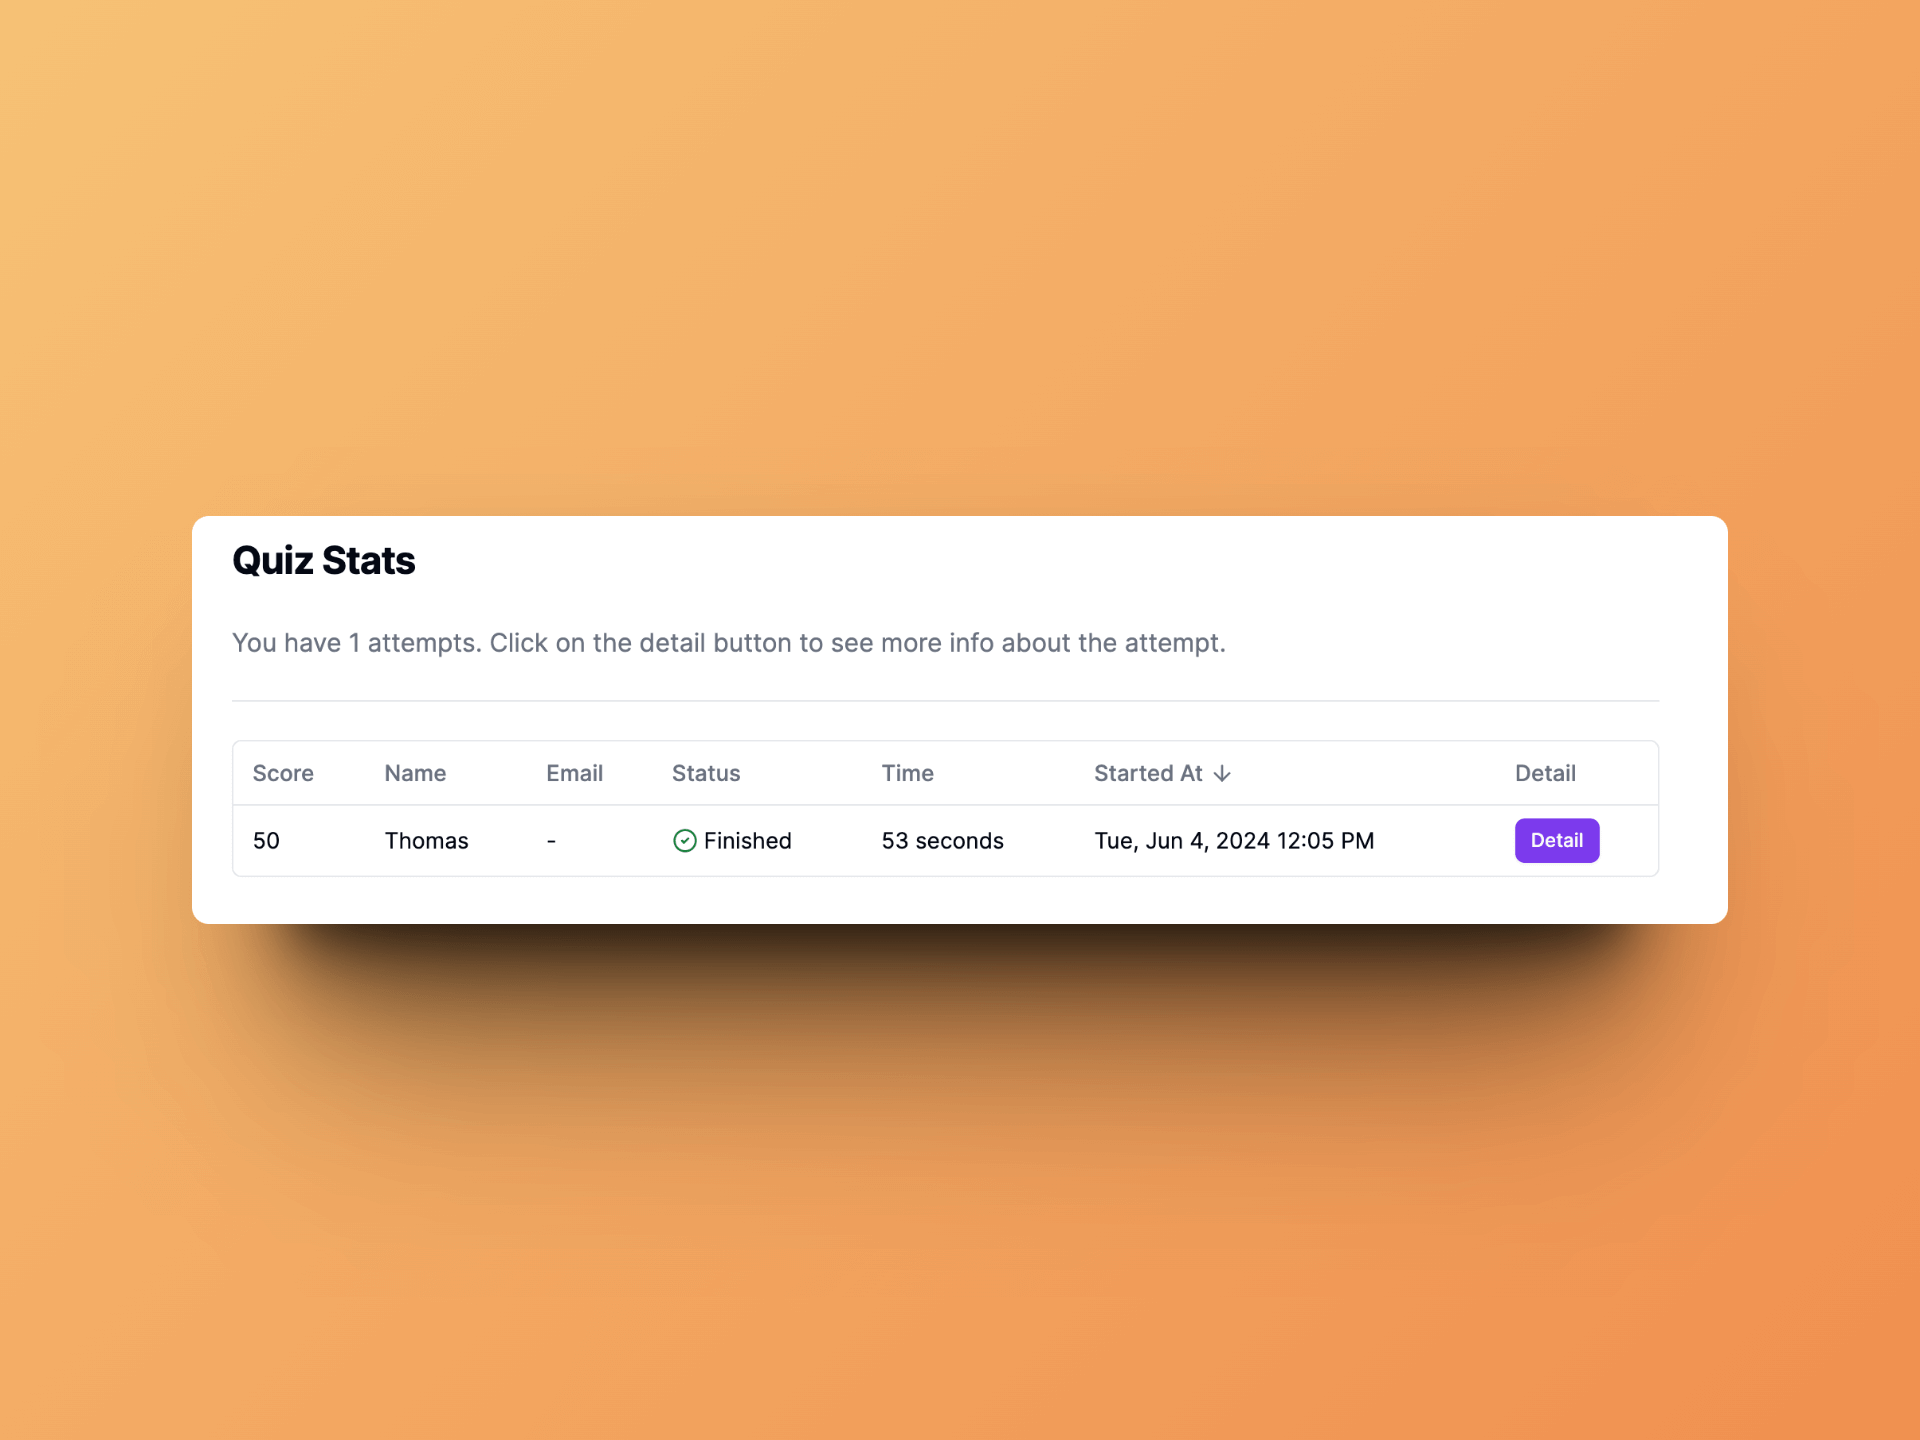
Task: Click the Email column header
Action: tap(574, 773)
